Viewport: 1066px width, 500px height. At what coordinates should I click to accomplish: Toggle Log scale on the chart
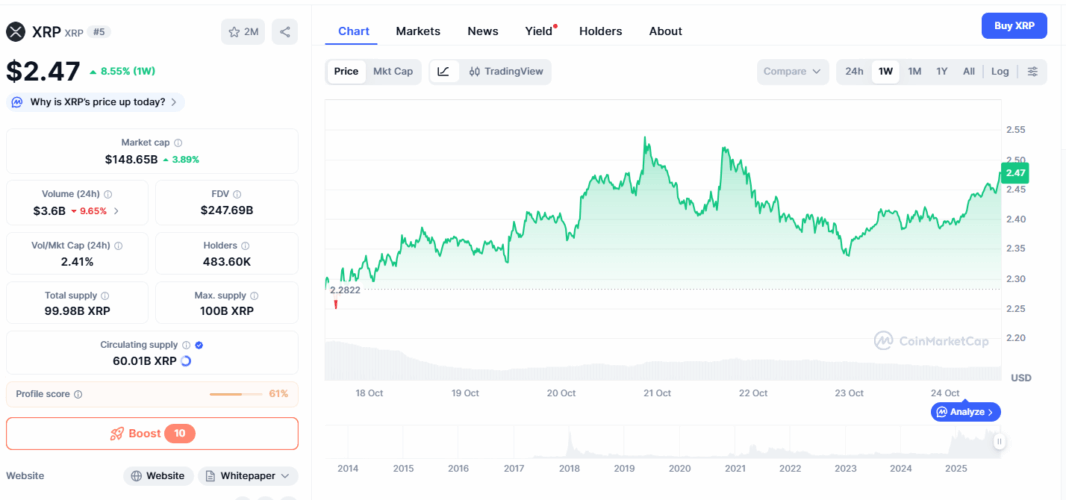(x=1000, y=71)
